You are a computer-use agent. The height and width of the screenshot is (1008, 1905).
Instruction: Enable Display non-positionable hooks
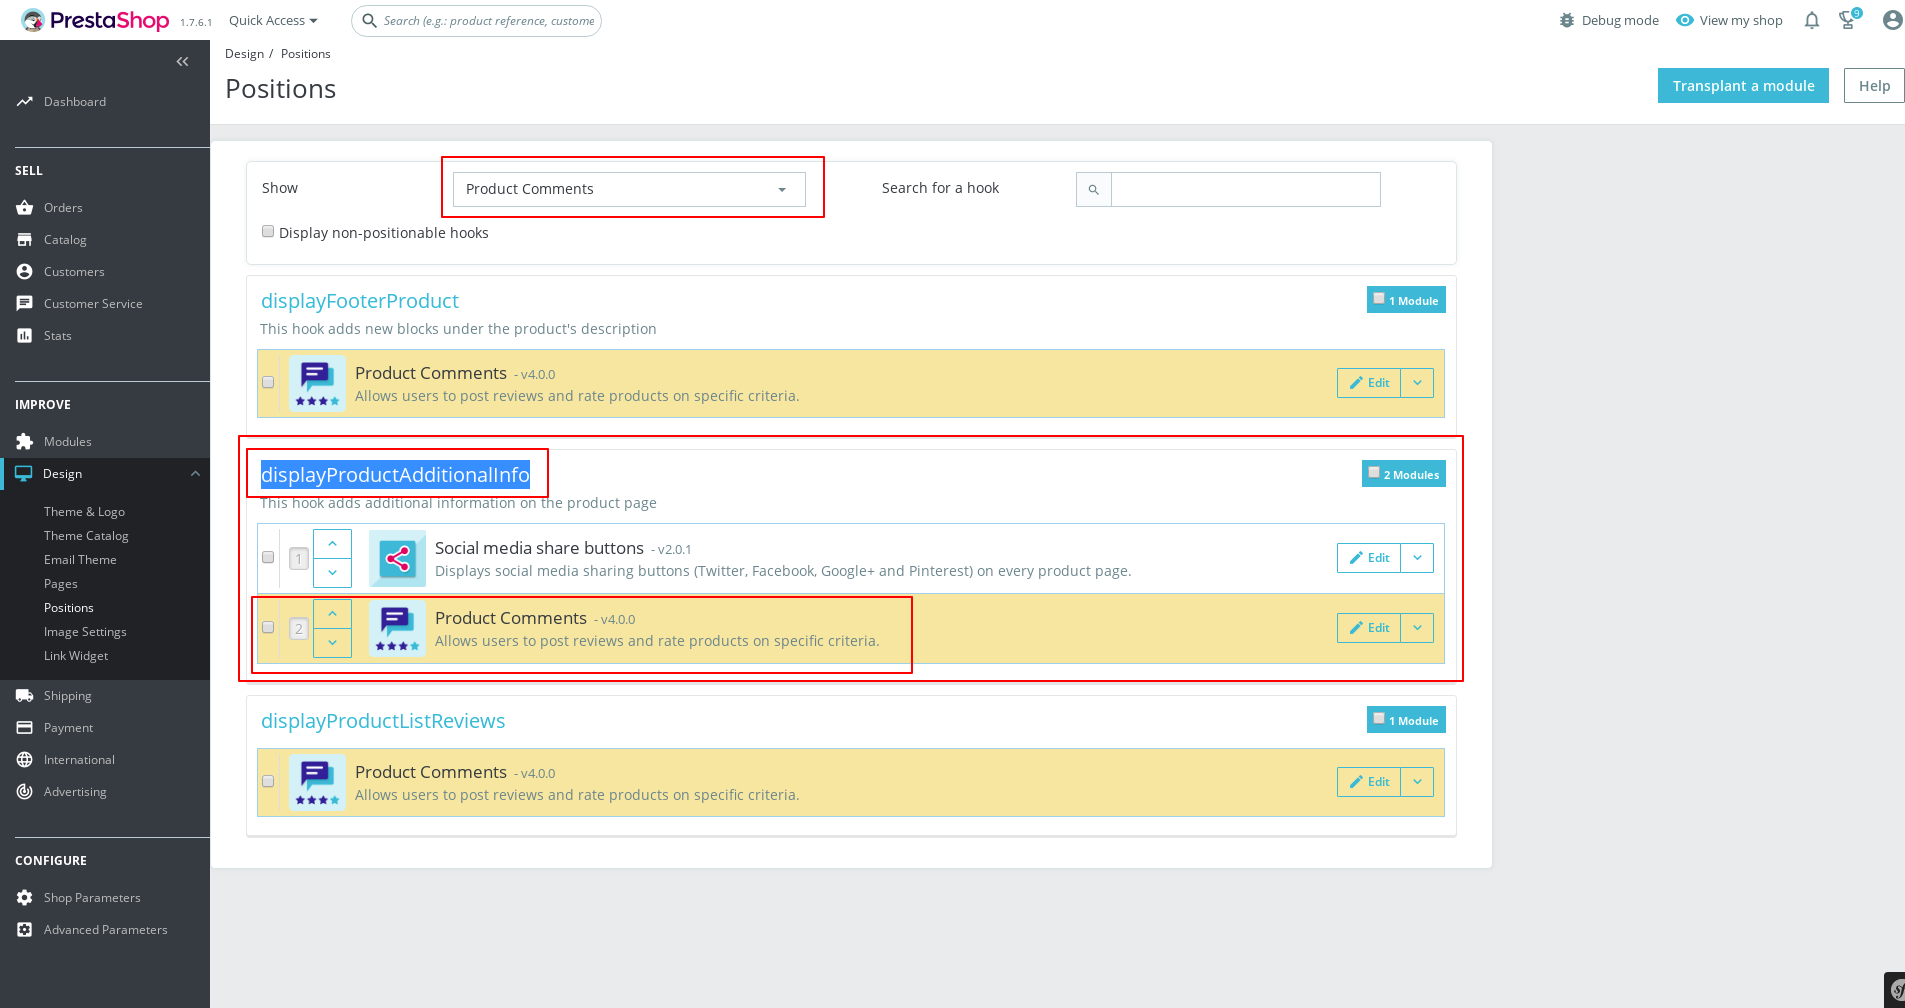(268, 231)
